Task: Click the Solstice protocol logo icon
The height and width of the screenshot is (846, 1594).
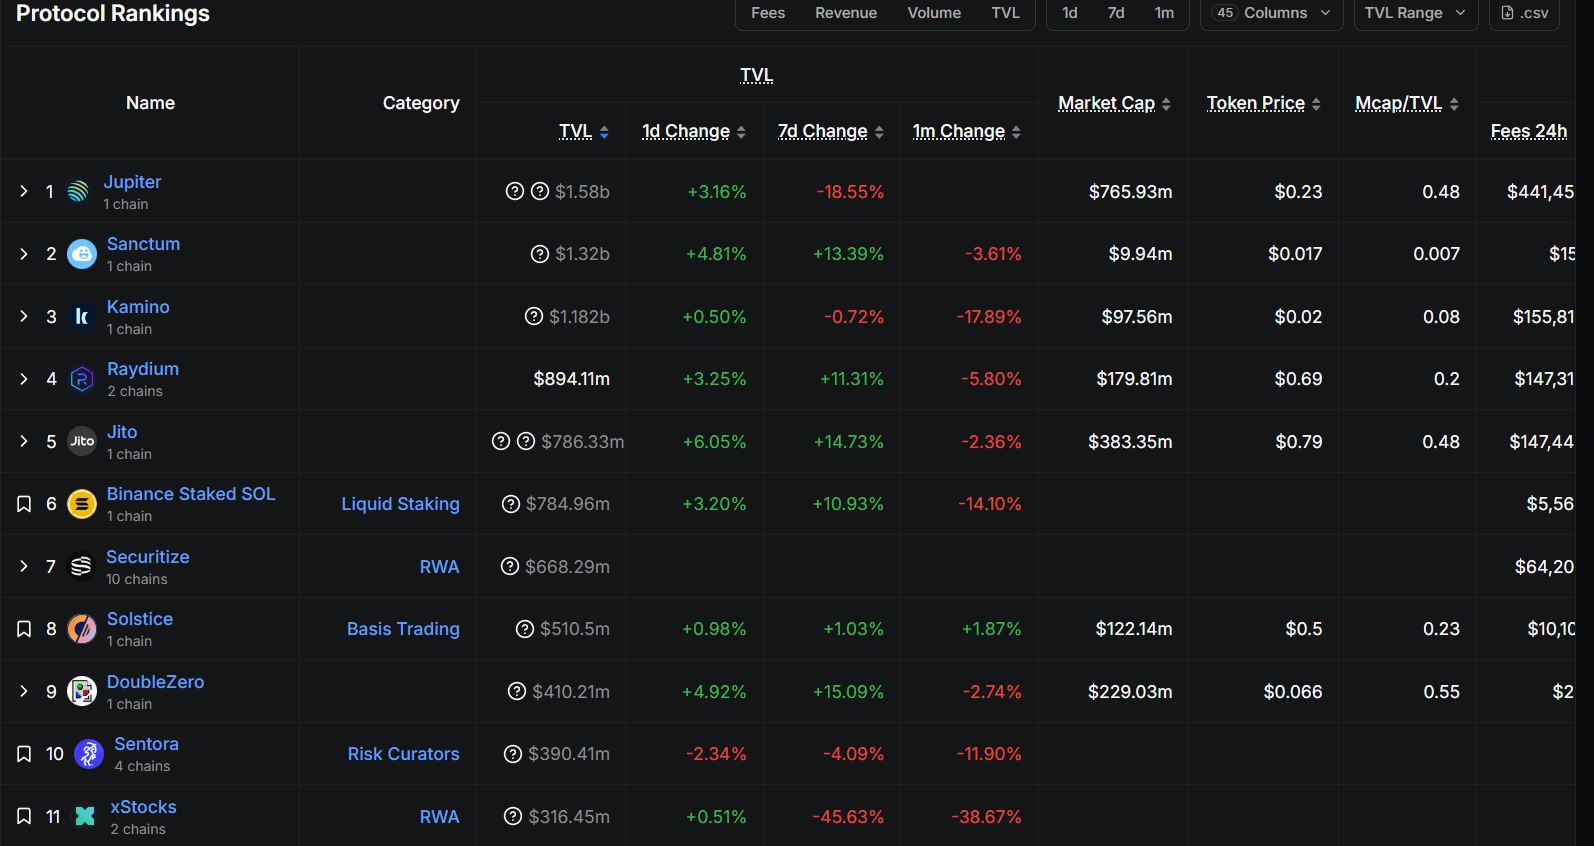Action: coord(82,629)
